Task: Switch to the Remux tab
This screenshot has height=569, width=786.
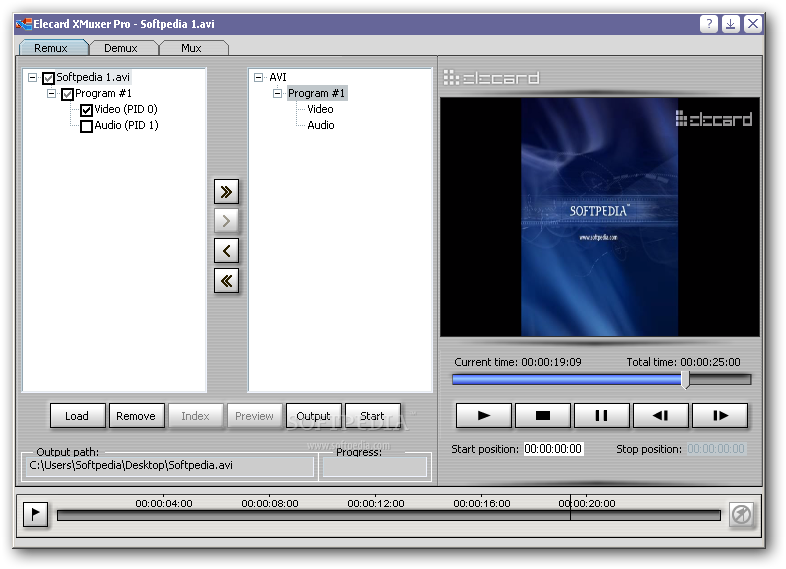Action: click(51, 48)
